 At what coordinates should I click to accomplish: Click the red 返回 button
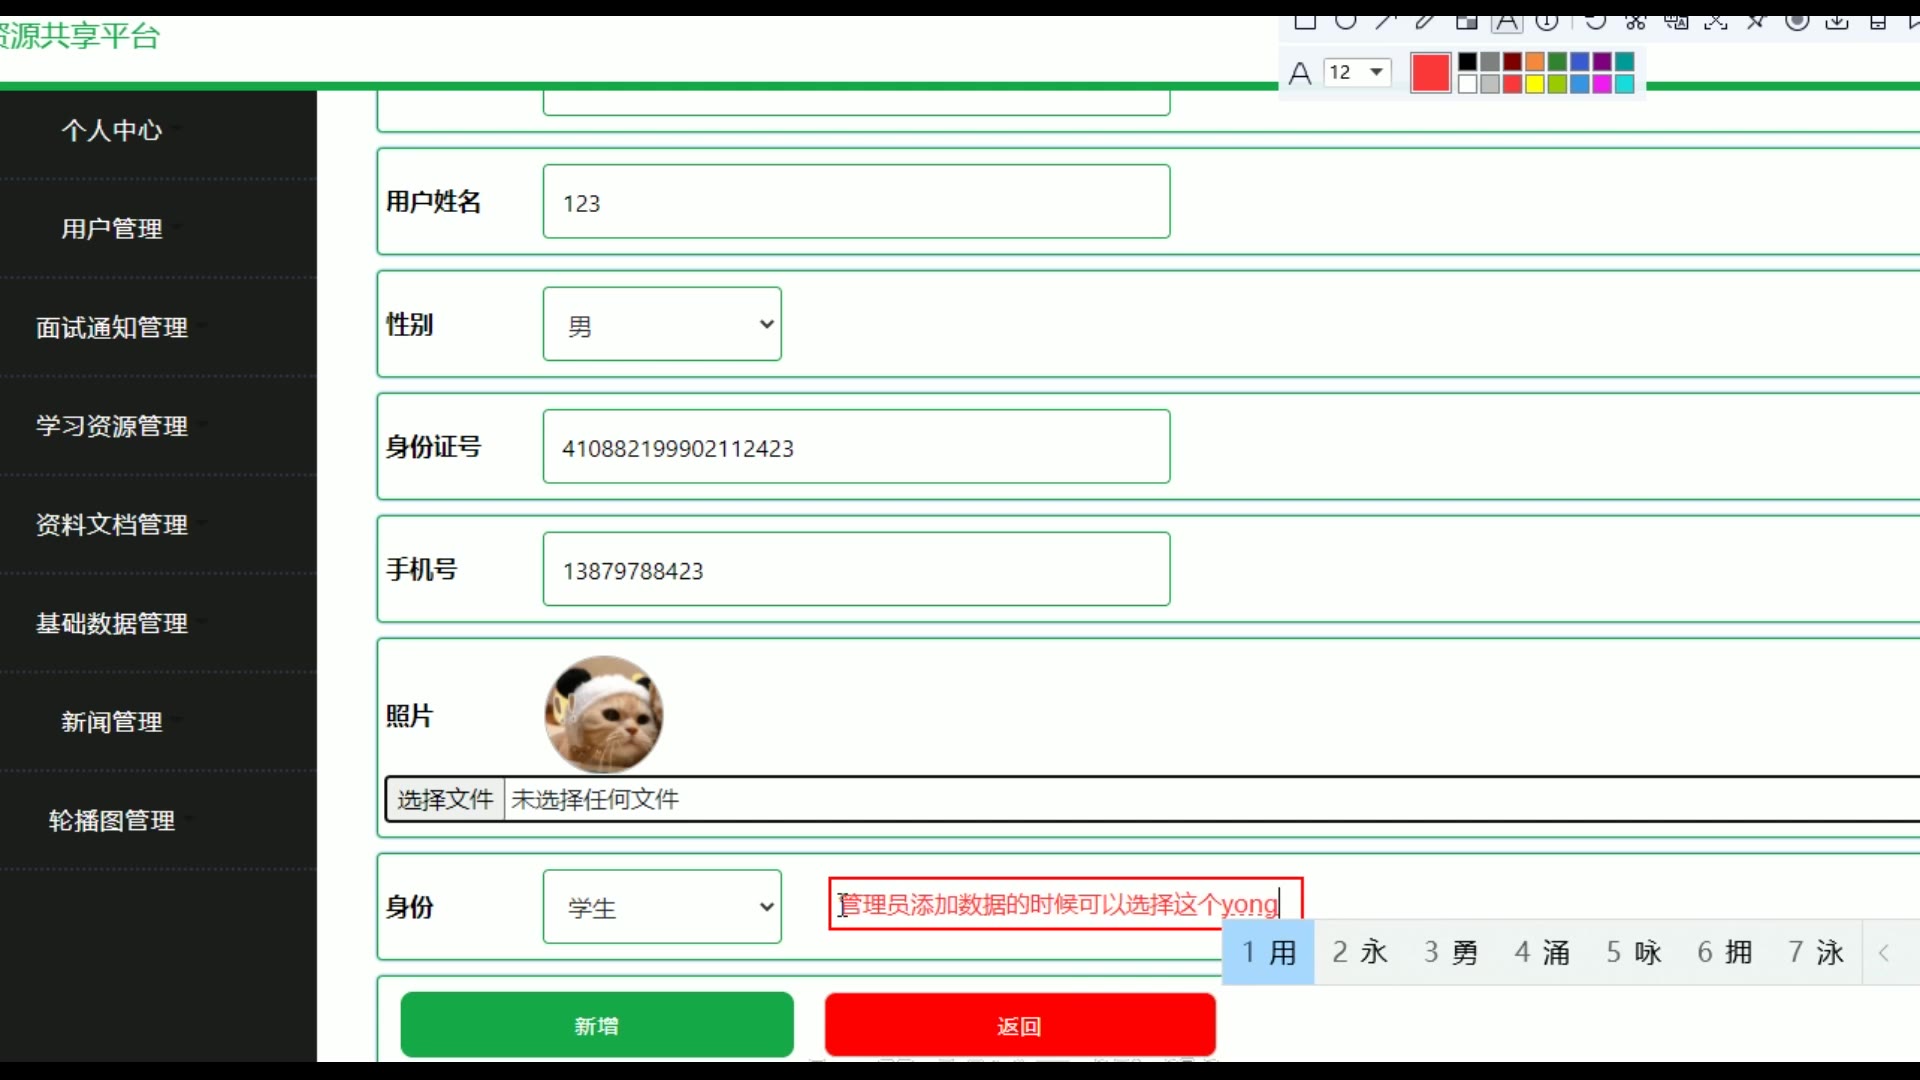[x=1020, y=1025]
